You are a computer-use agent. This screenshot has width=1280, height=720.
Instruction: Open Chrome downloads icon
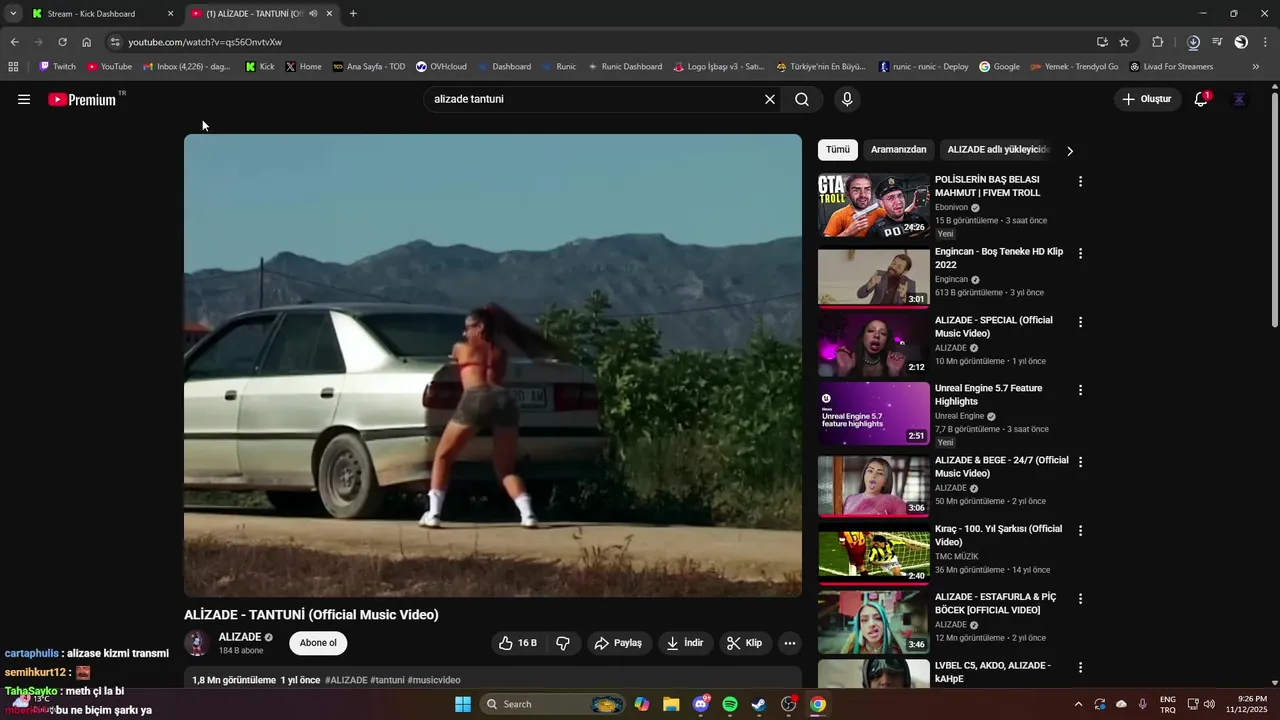[1193, 42]
